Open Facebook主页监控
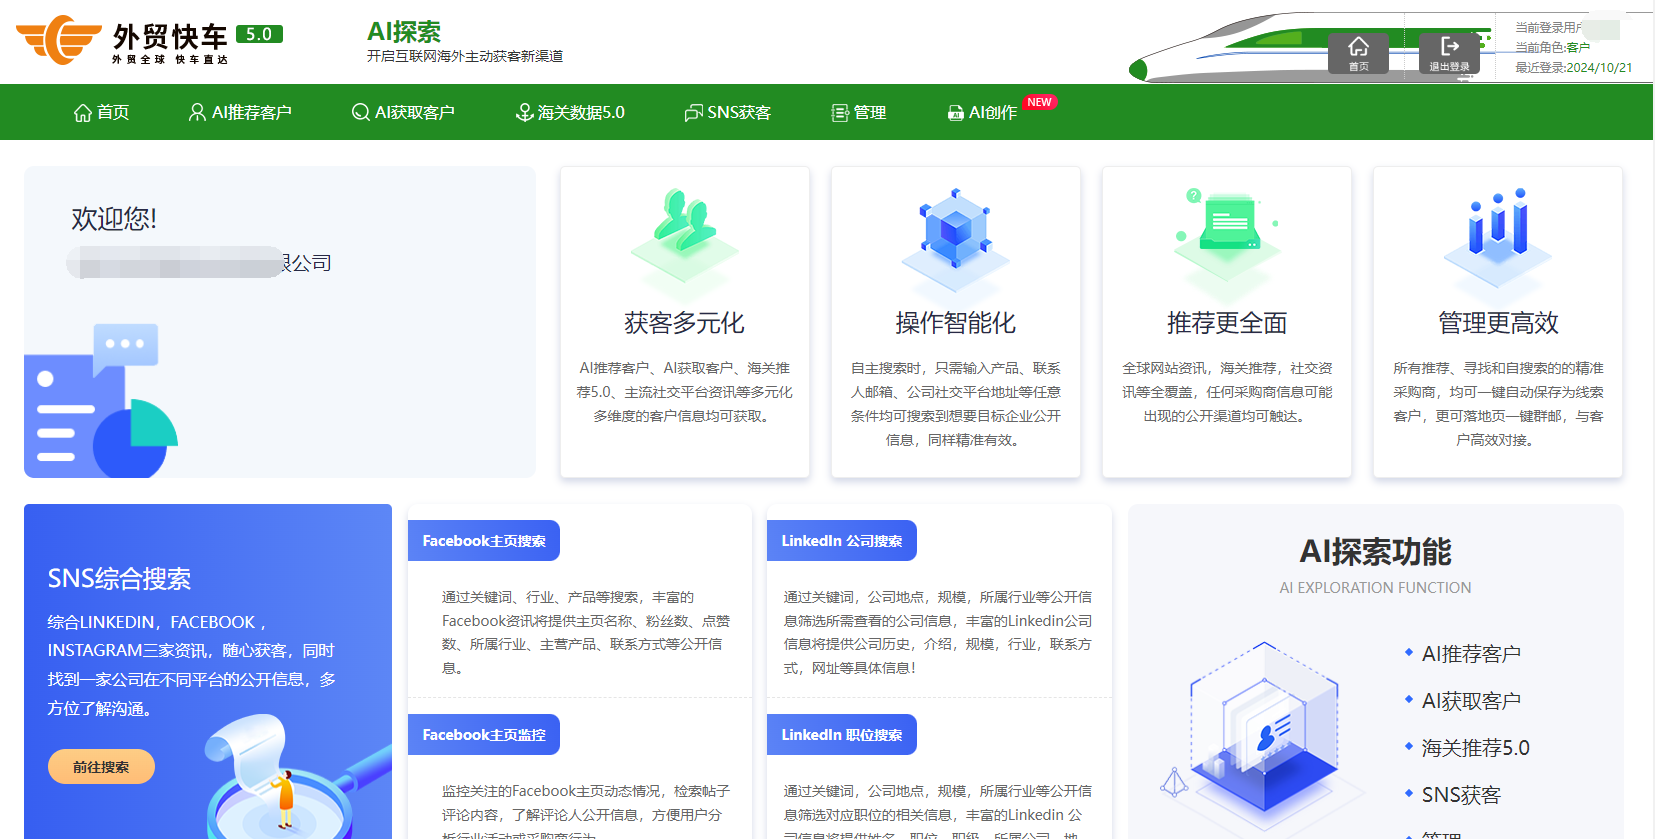Screen dimensions: 1655x839 coord(484,735)
